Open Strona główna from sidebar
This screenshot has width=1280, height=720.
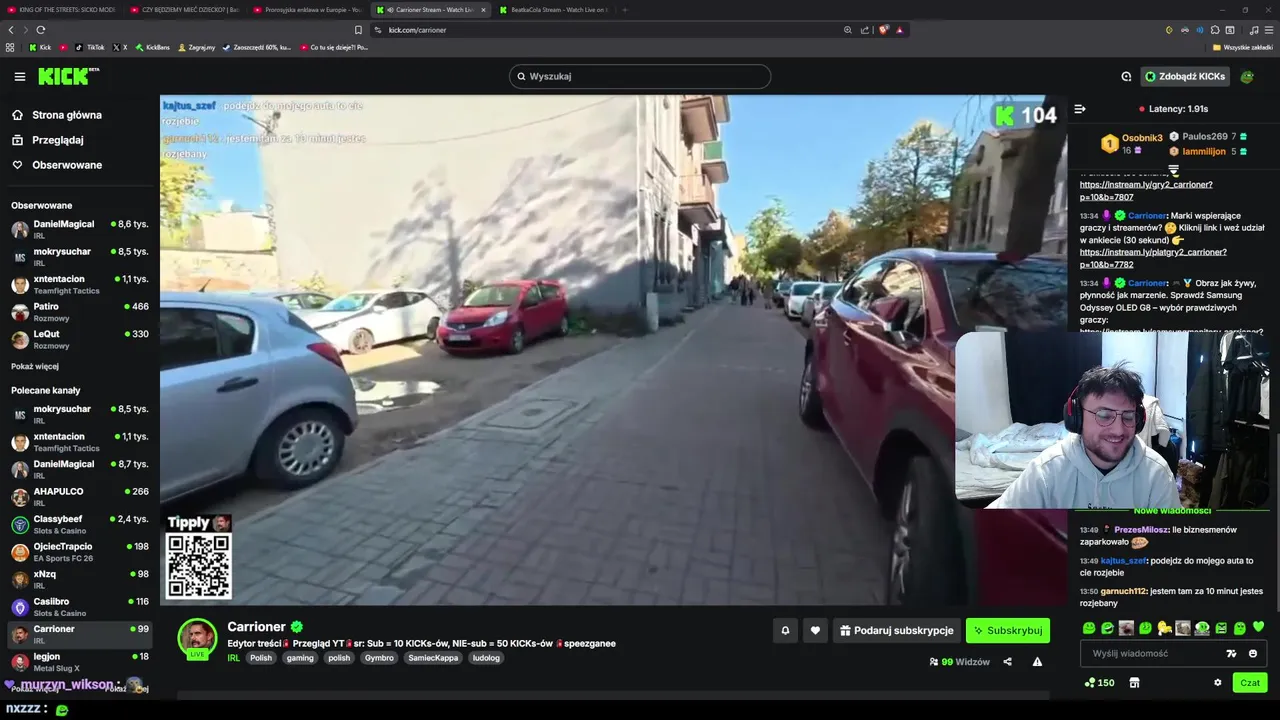66,115
